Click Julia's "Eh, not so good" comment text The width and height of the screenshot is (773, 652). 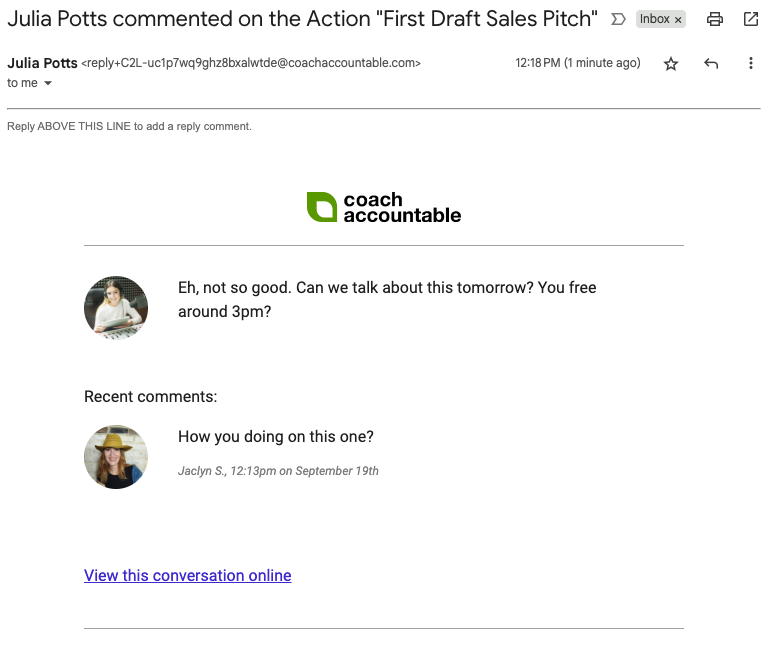tap(386, 299)
